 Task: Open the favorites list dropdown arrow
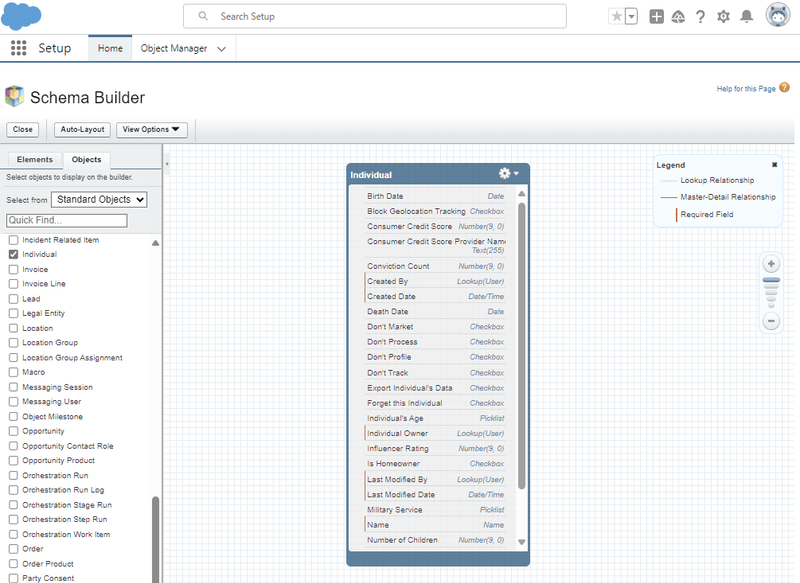click(x=632, y=16)
